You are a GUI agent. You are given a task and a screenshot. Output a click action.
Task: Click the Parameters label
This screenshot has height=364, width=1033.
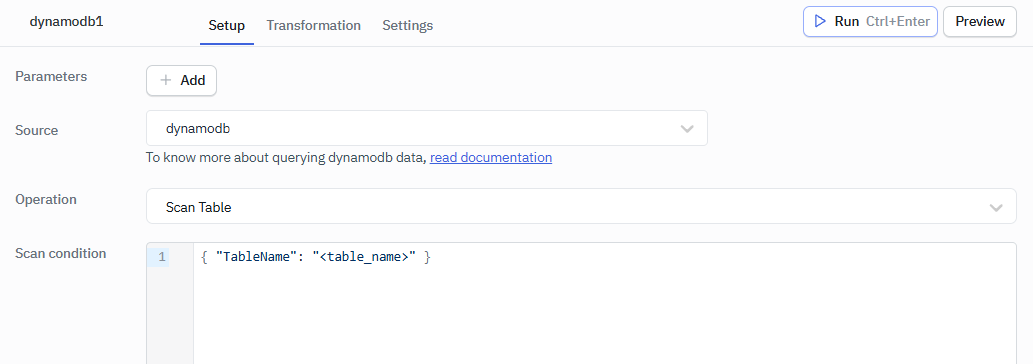coord(51,76)
